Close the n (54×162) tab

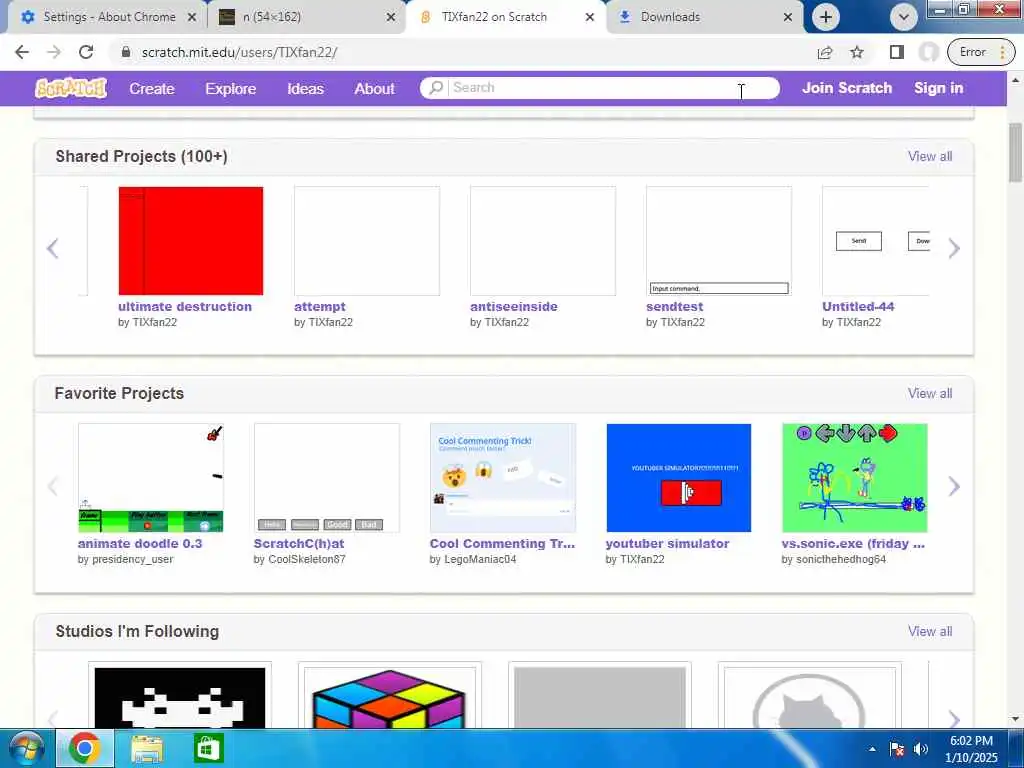[391, 17]
